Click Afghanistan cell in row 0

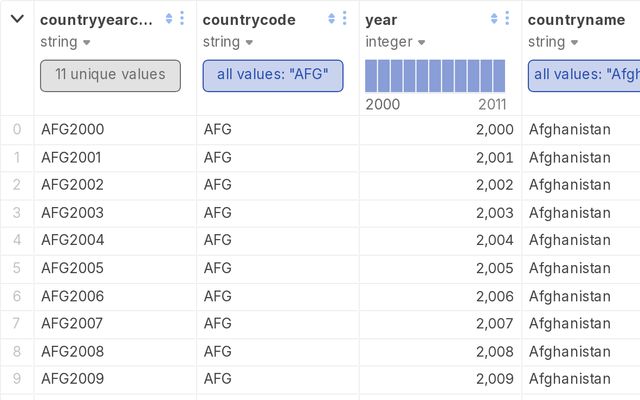coord(569,129)
